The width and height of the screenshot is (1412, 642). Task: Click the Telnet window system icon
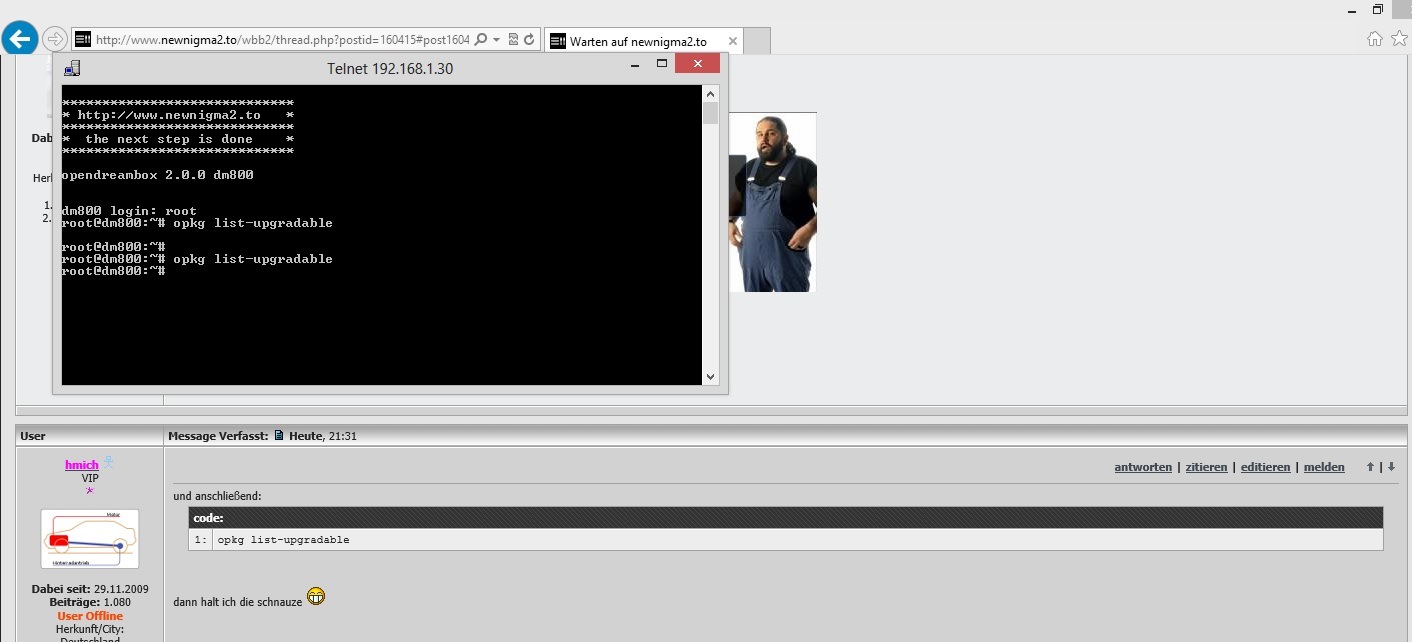coord(72,68)
